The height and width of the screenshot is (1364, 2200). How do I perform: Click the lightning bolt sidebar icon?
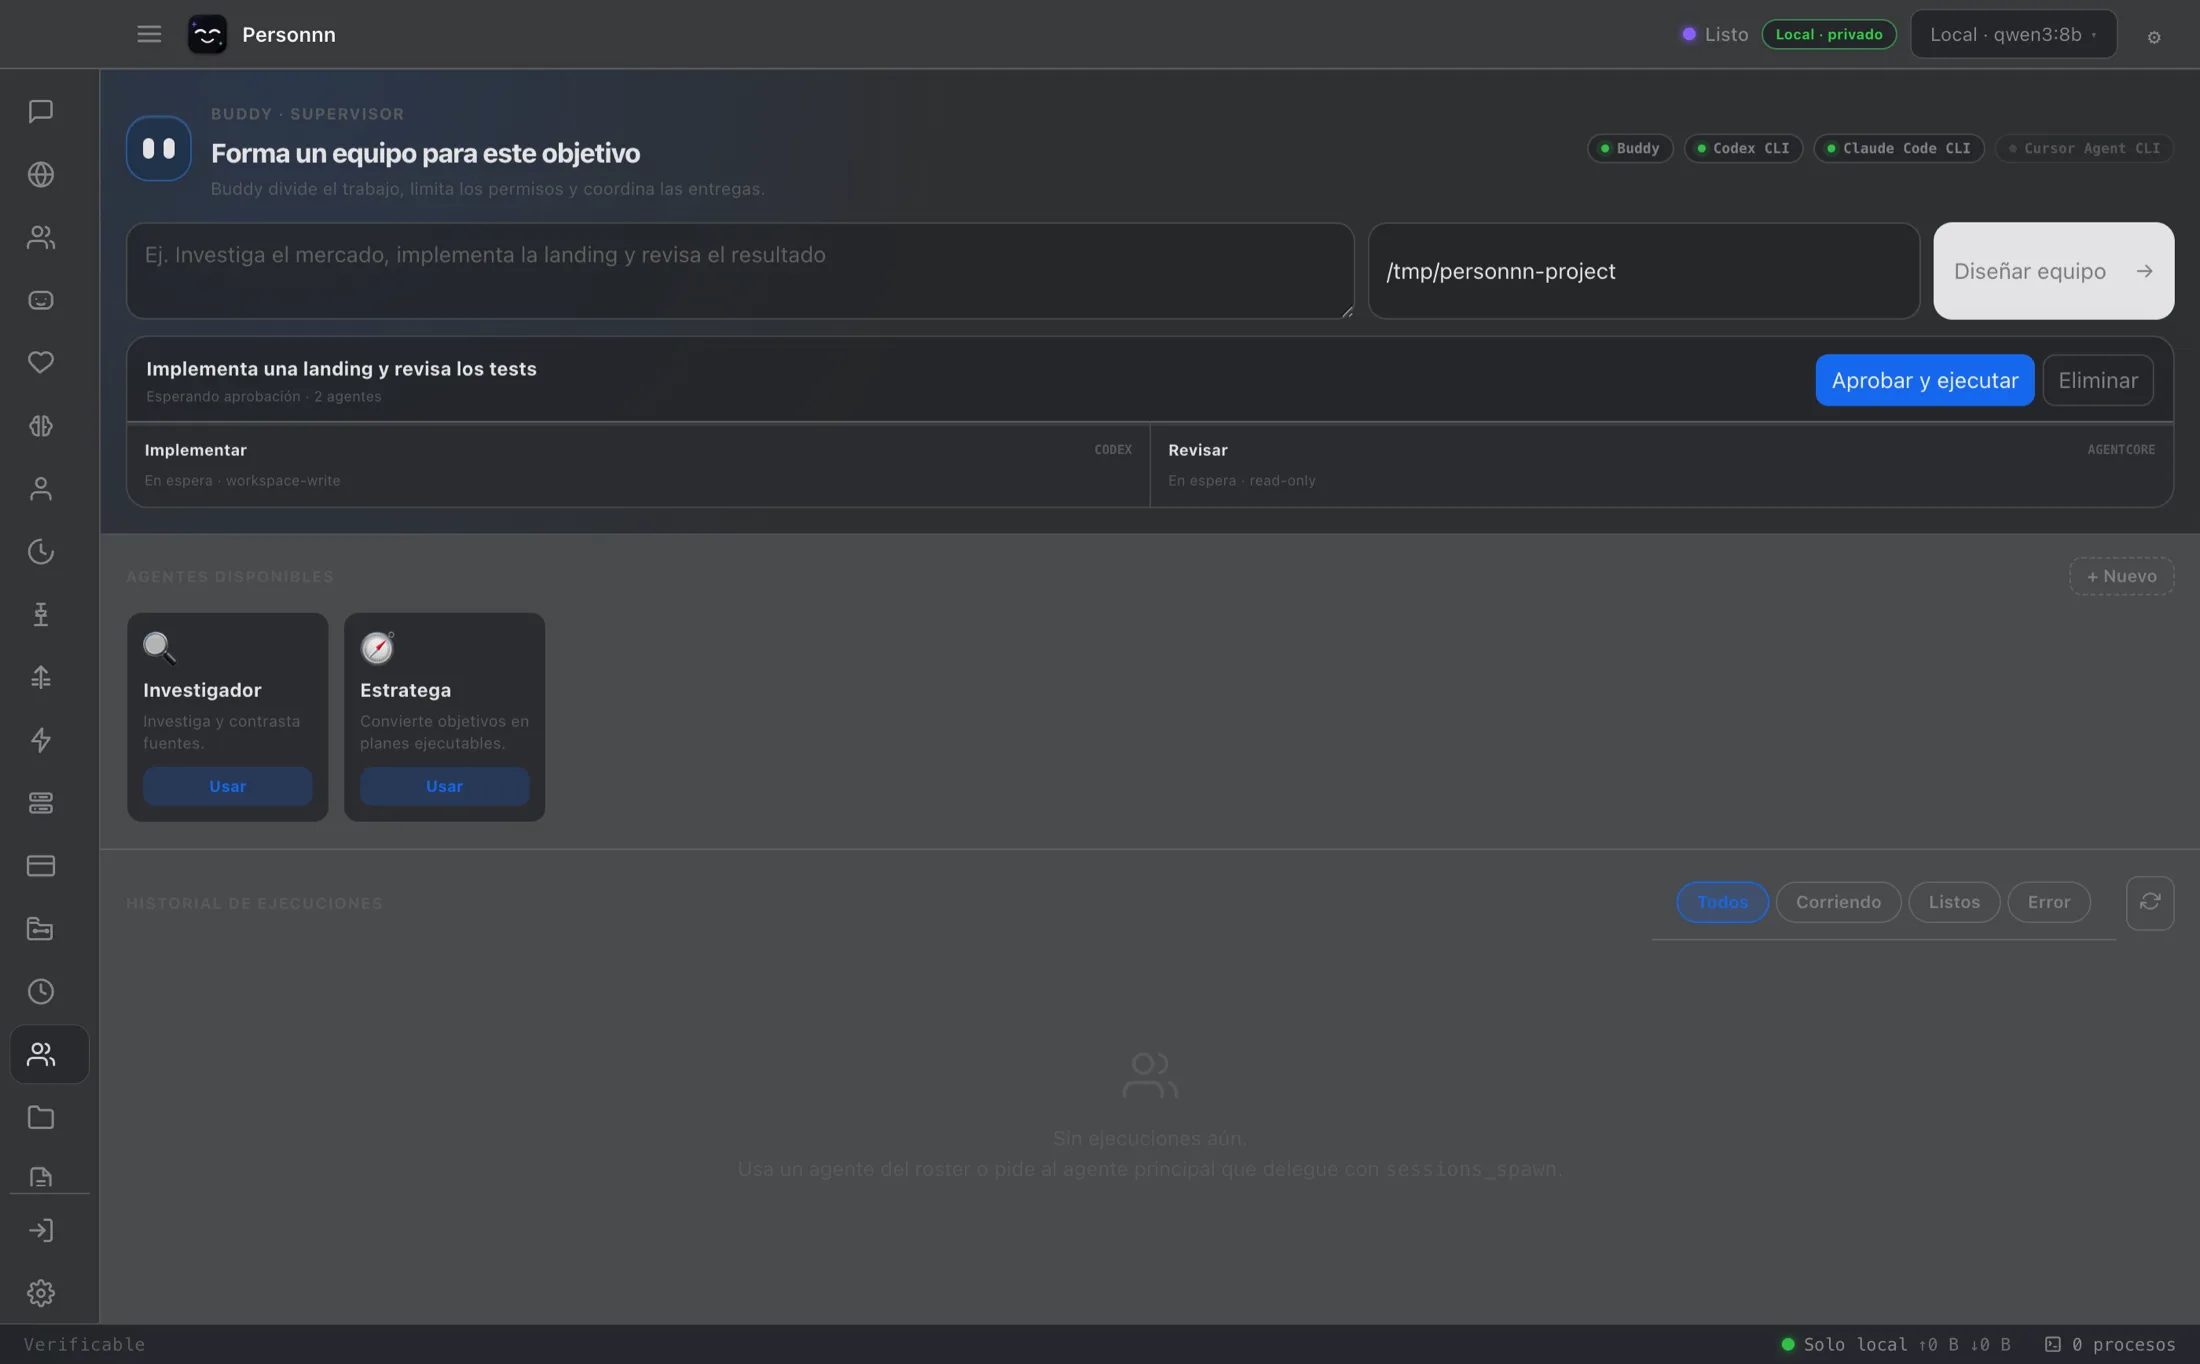click(x=40, y=740)
